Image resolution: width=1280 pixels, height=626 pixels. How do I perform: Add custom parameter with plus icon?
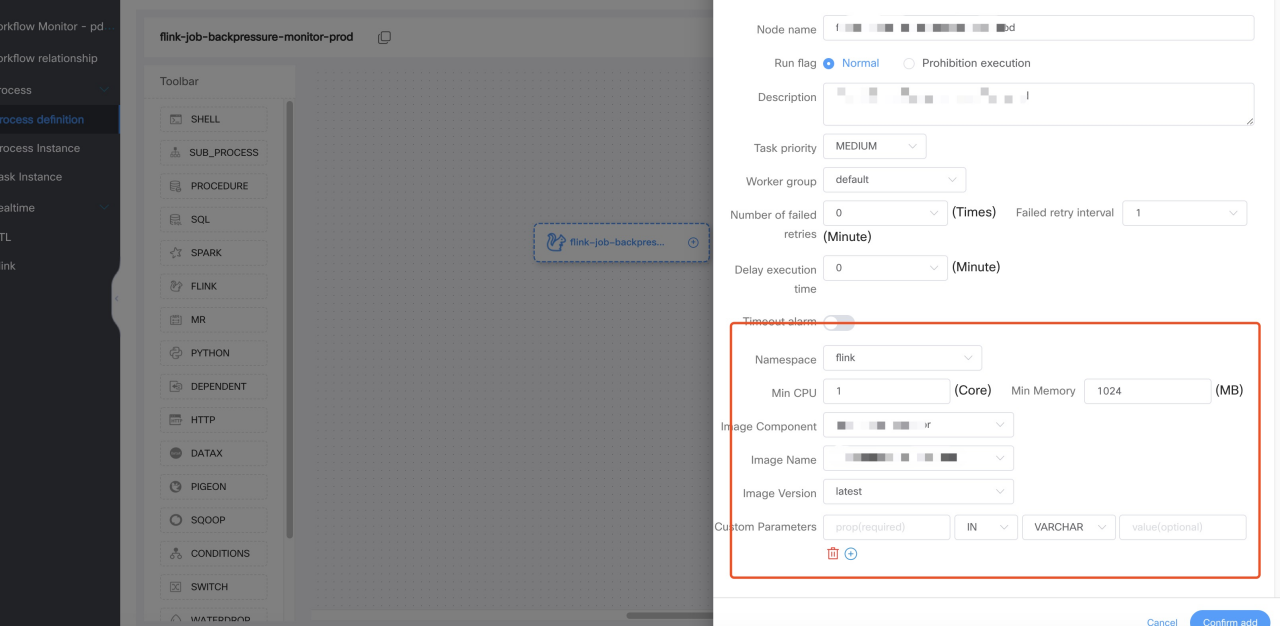851,553
